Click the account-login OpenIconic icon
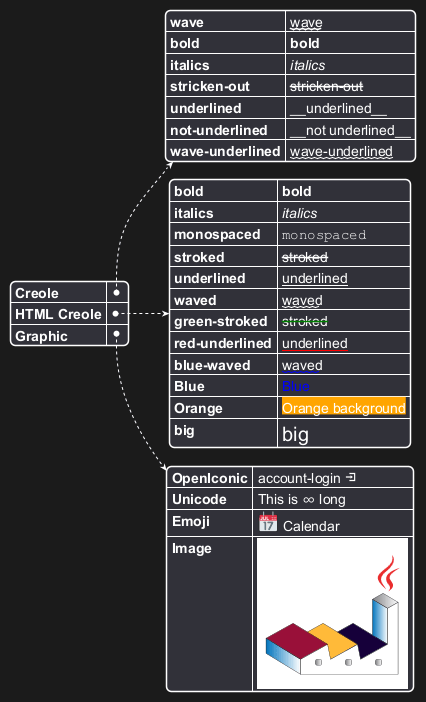The image size is (426, 702). coord(351,478)
